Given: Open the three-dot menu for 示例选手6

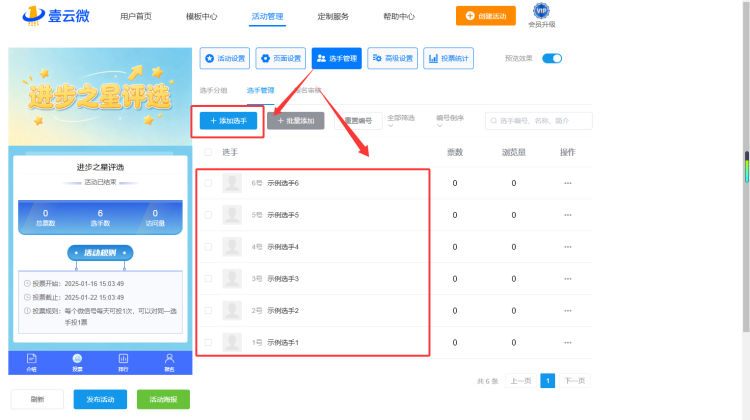Looking at the screenshot, I should [568, 183].
